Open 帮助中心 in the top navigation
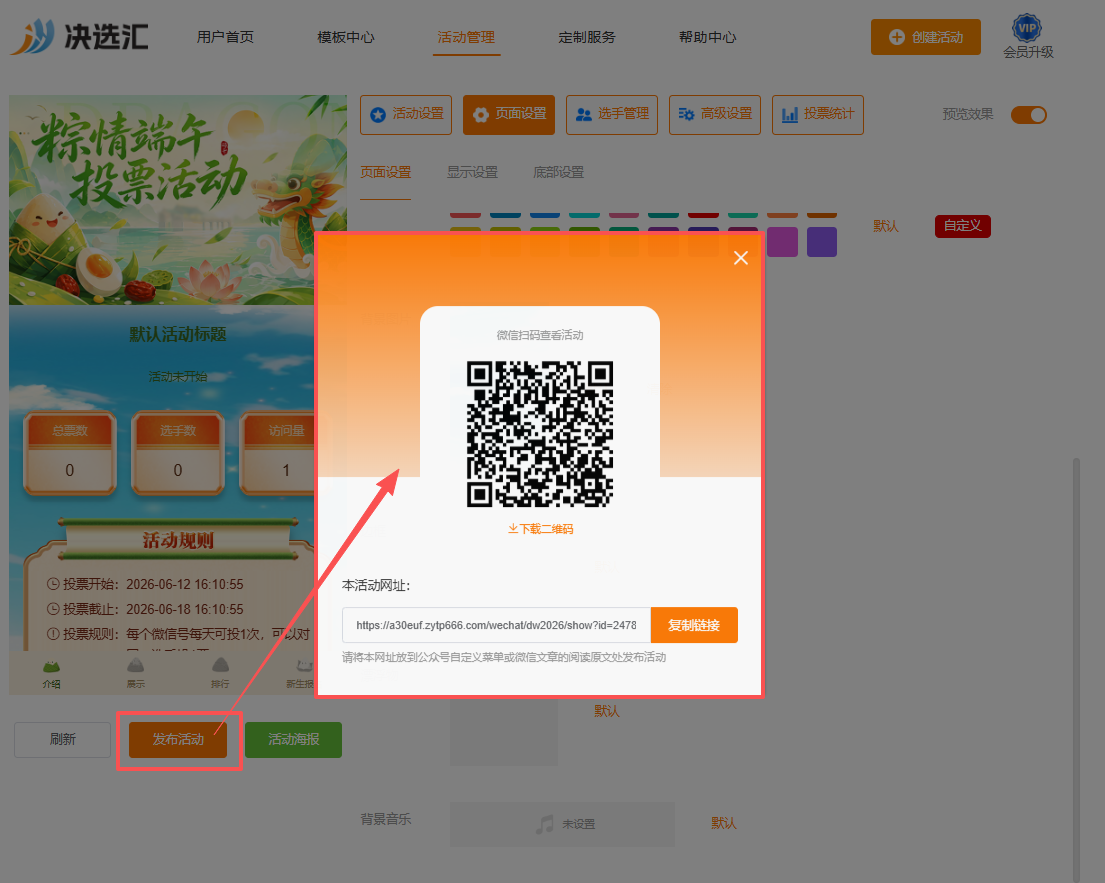 pyautogui.click(x=708, y=37)
